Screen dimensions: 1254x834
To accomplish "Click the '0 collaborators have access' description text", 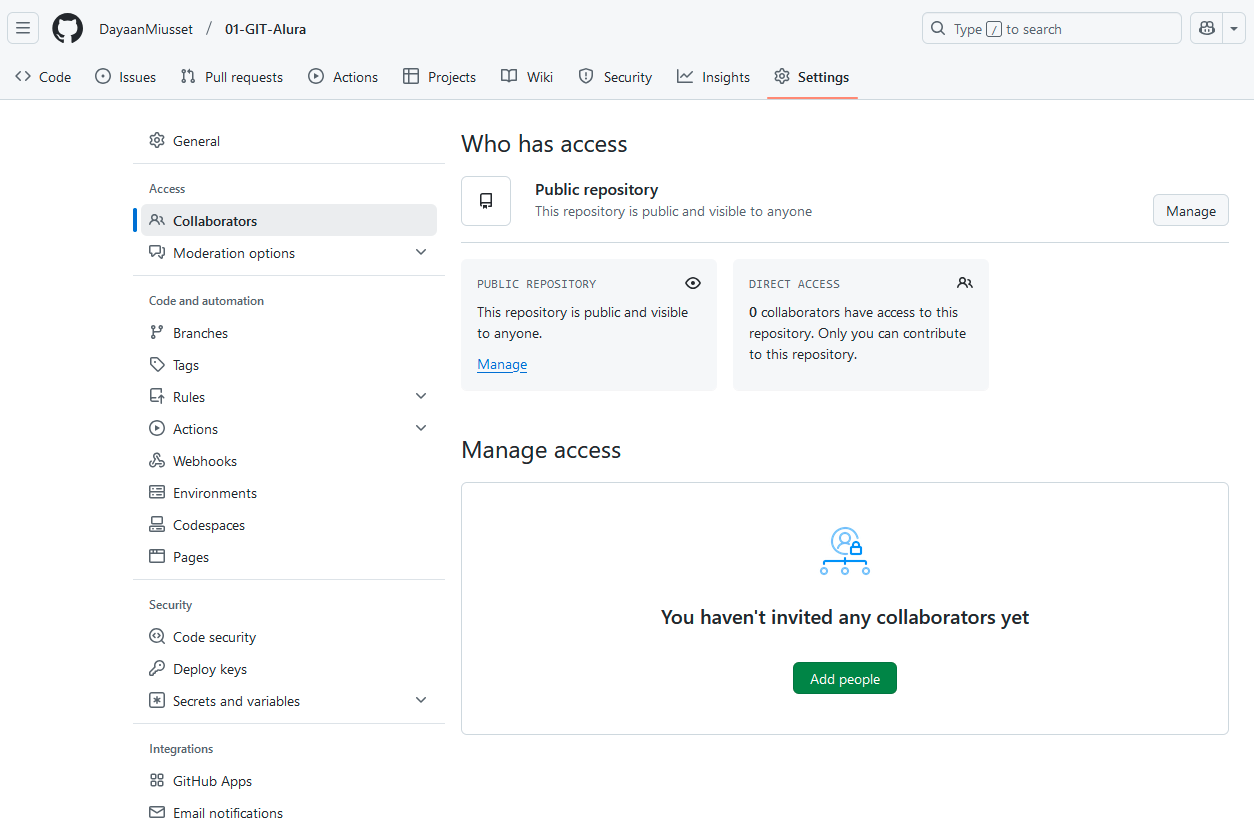I will (857, 333).
